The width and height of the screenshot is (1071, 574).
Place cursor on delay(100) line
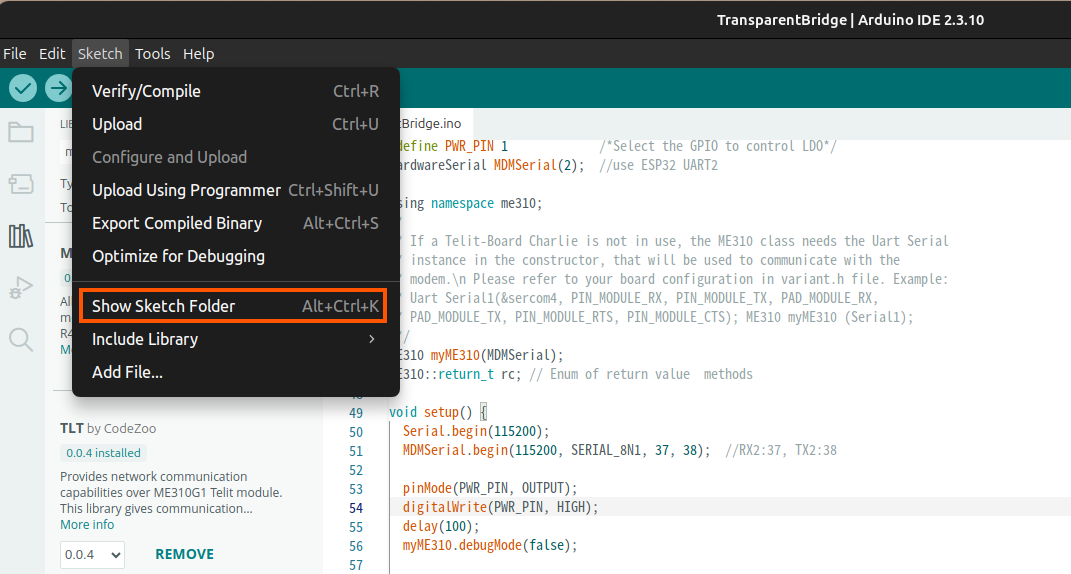click(x=441, y=526)
